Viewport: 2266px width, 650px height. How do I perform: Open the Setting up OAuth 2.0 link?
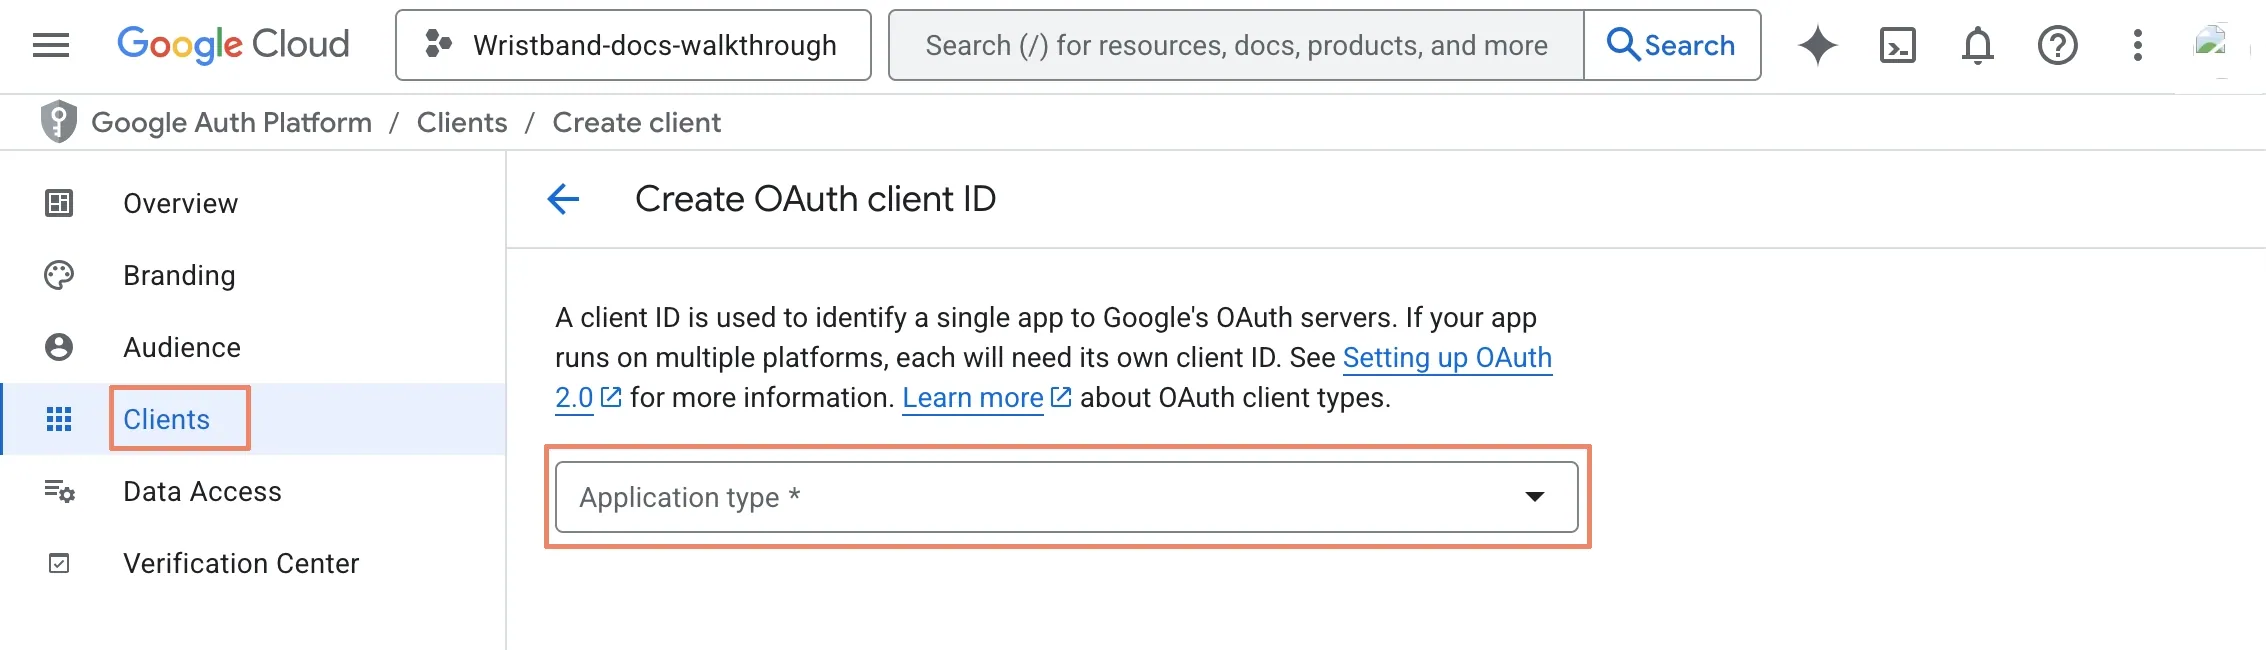pos(1447,357)
